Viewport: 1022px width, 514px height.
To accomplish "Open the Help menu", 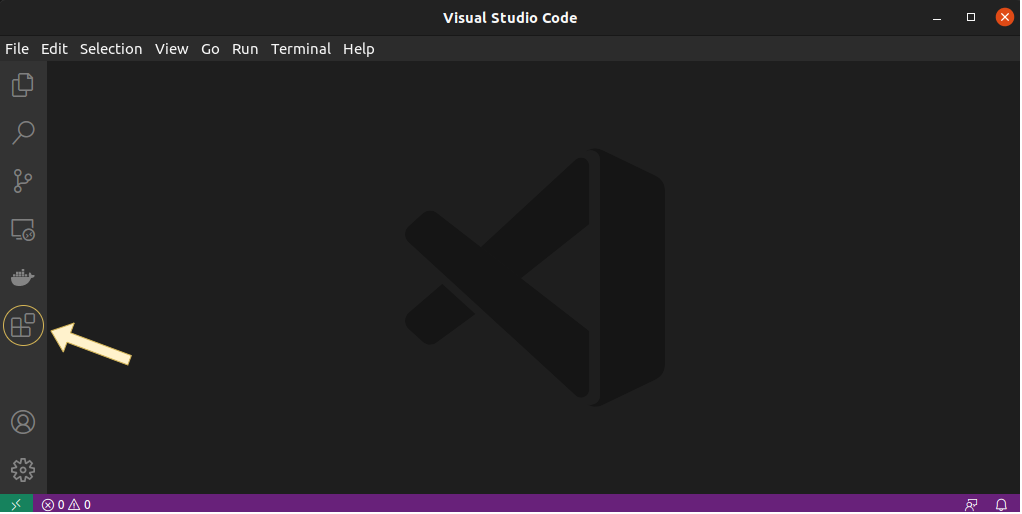I will tap(358, 49).
